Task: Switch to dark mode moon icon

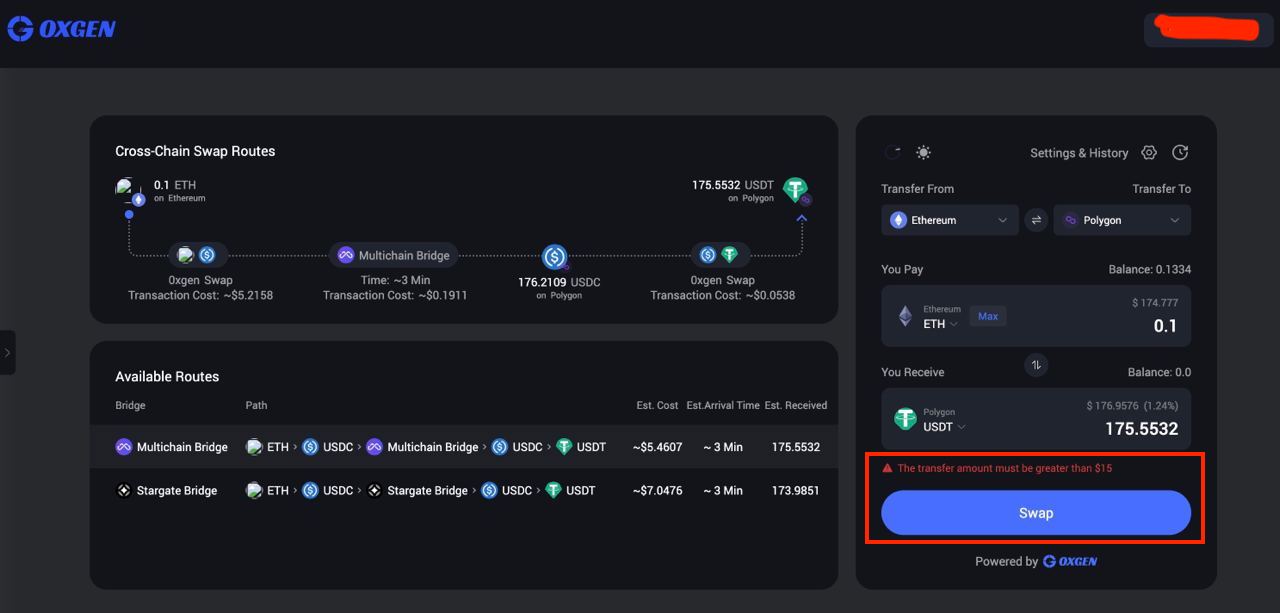Action: pyautogui.click(x=894, y=152)
